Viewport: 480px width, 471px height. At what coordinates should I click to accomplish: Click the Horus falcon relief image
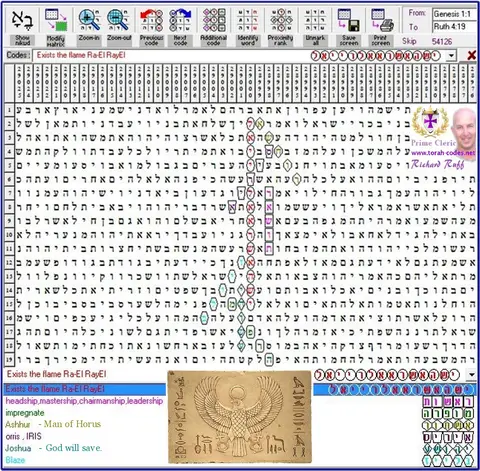tap(239, 417)
